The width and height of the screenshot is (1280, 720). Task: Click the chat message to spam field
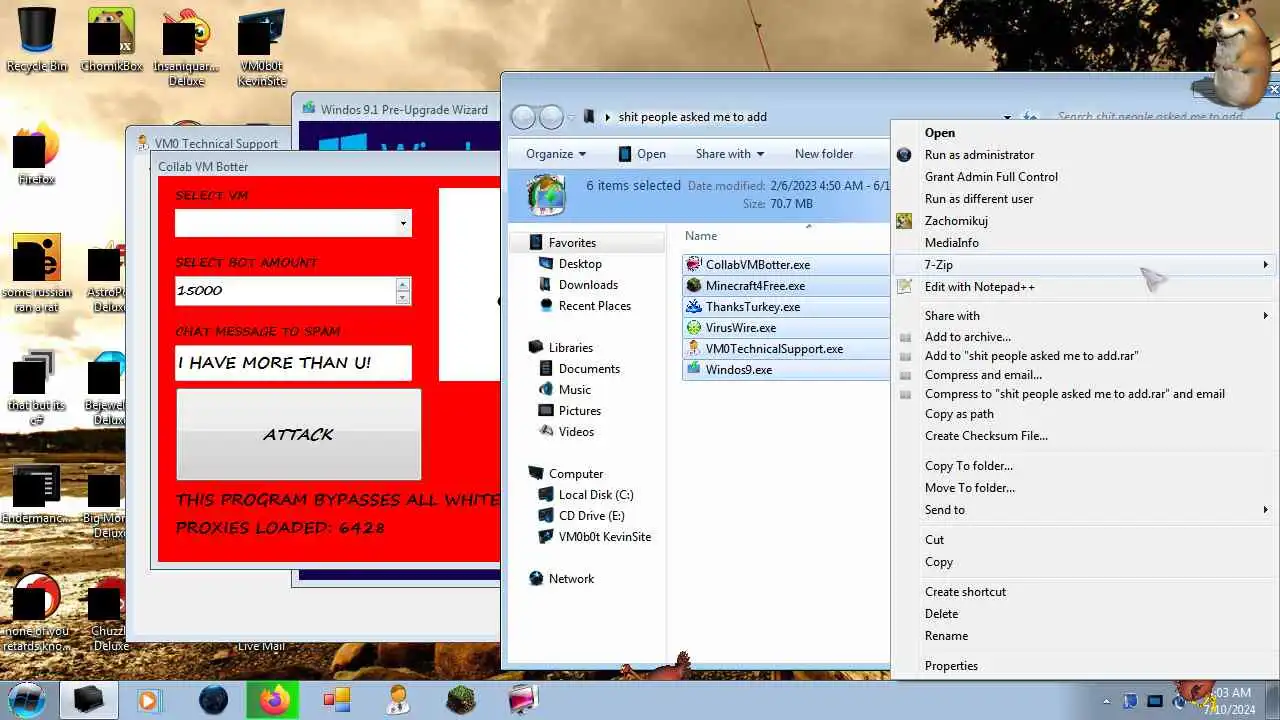293,363
